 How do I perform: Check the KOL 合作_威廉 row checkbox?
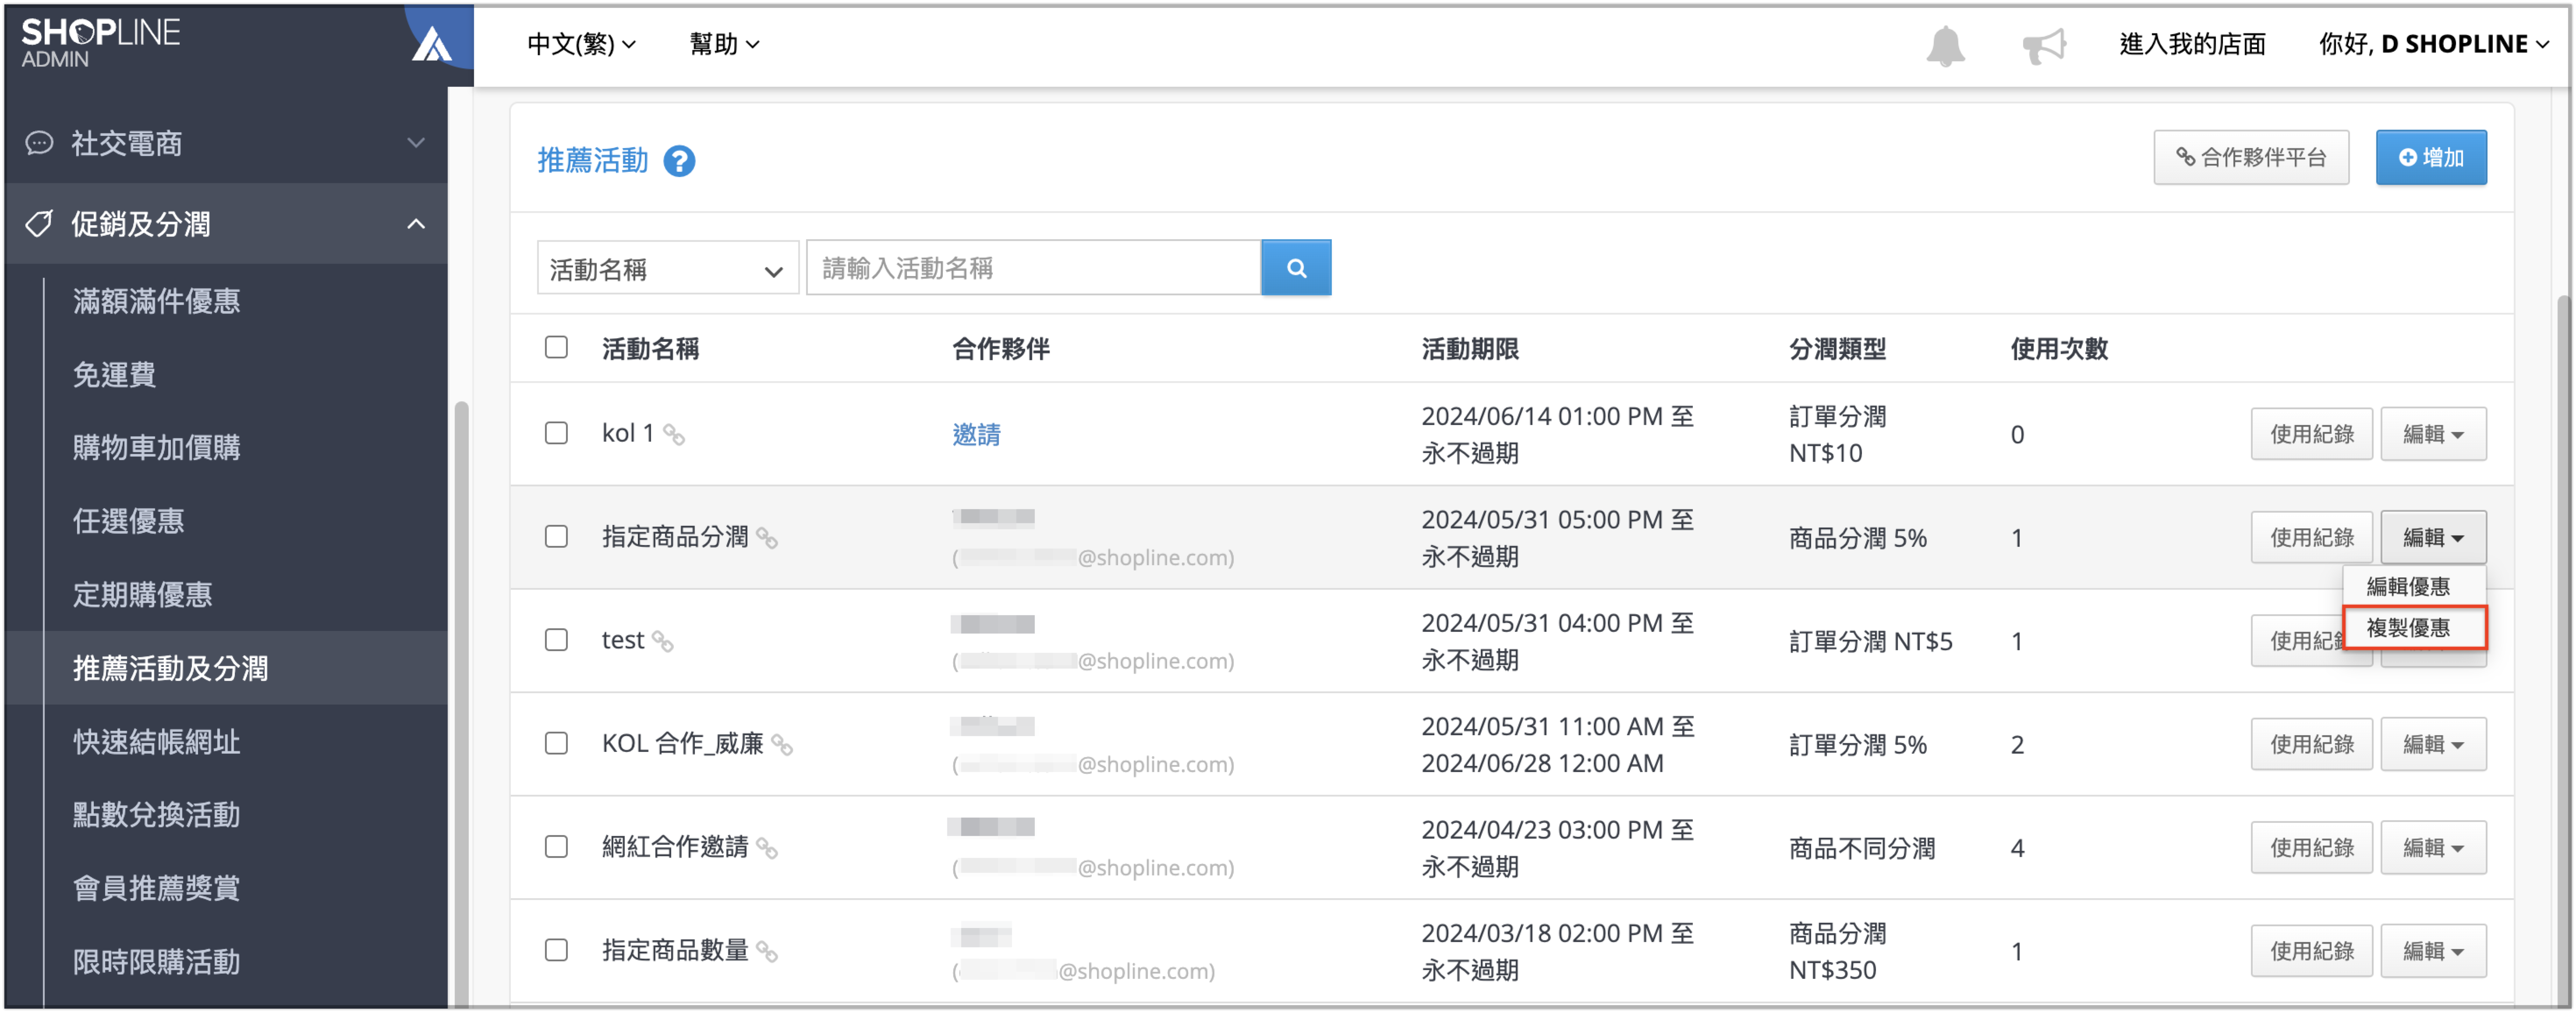556,743
